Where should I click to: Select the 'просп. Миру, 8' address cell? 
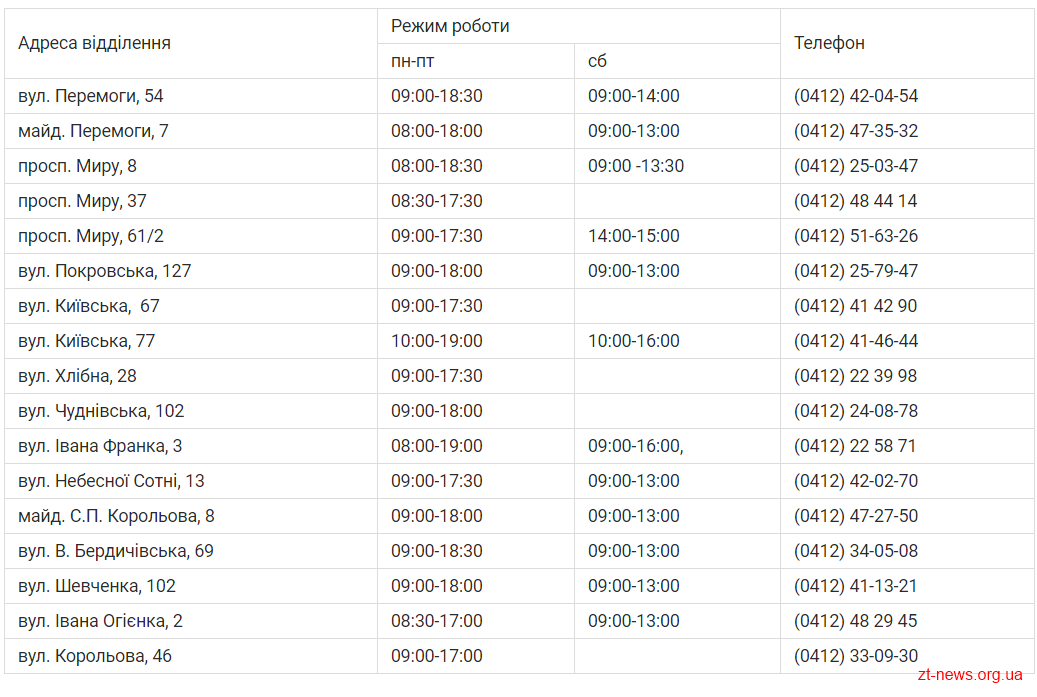(x=190, y=166)
